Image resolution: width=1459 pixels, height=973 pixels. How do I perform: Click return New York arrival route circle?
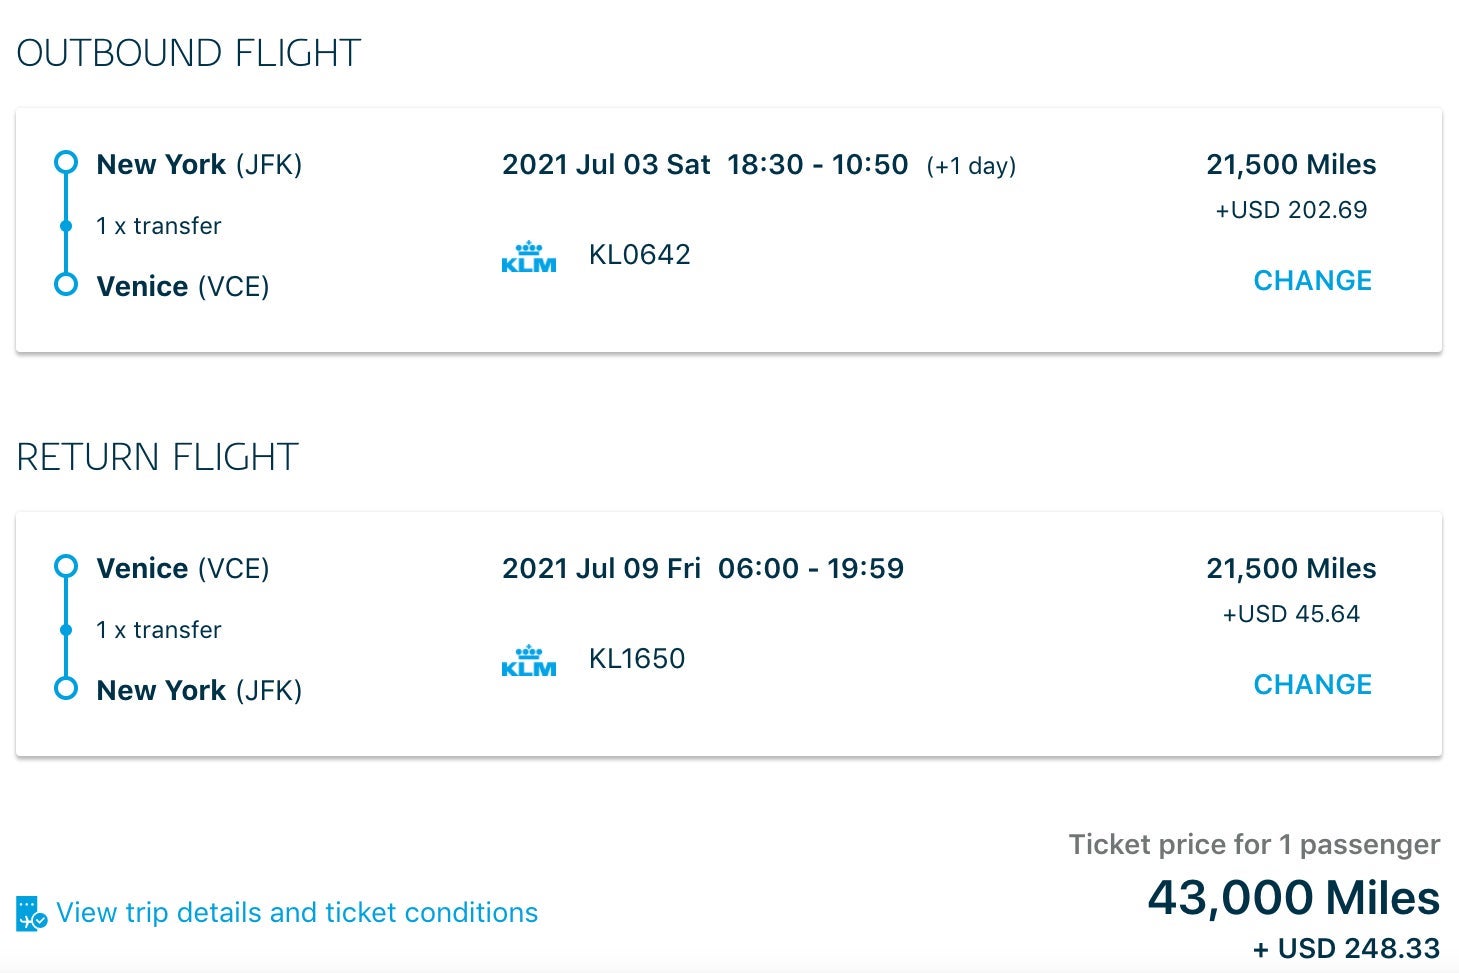[x=66, y=689]
